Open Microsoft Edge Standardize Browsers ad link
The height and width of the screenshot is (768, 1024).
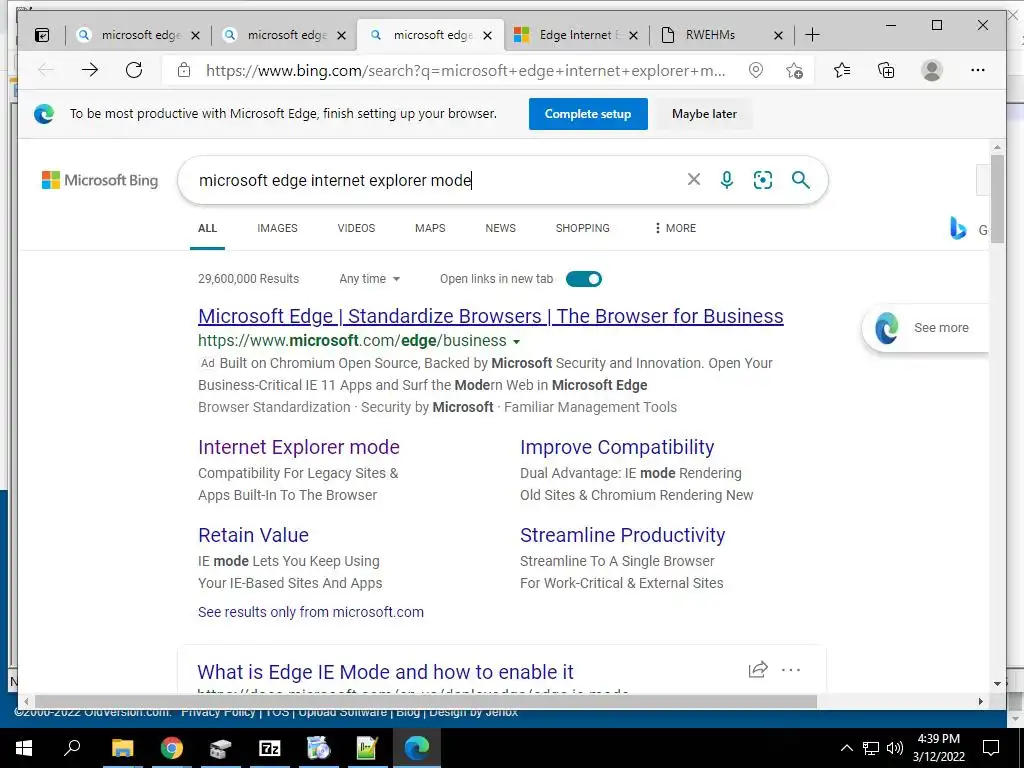[x=490, y=316]
